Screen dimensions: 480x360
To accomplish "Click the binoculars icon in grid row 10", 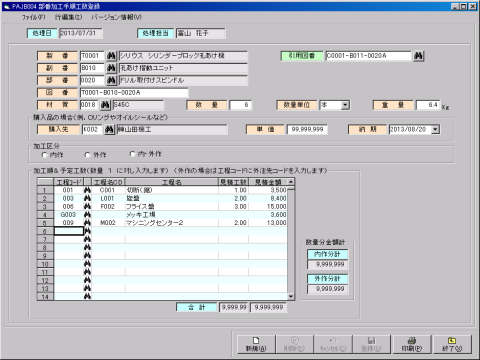I will [87, 264].
